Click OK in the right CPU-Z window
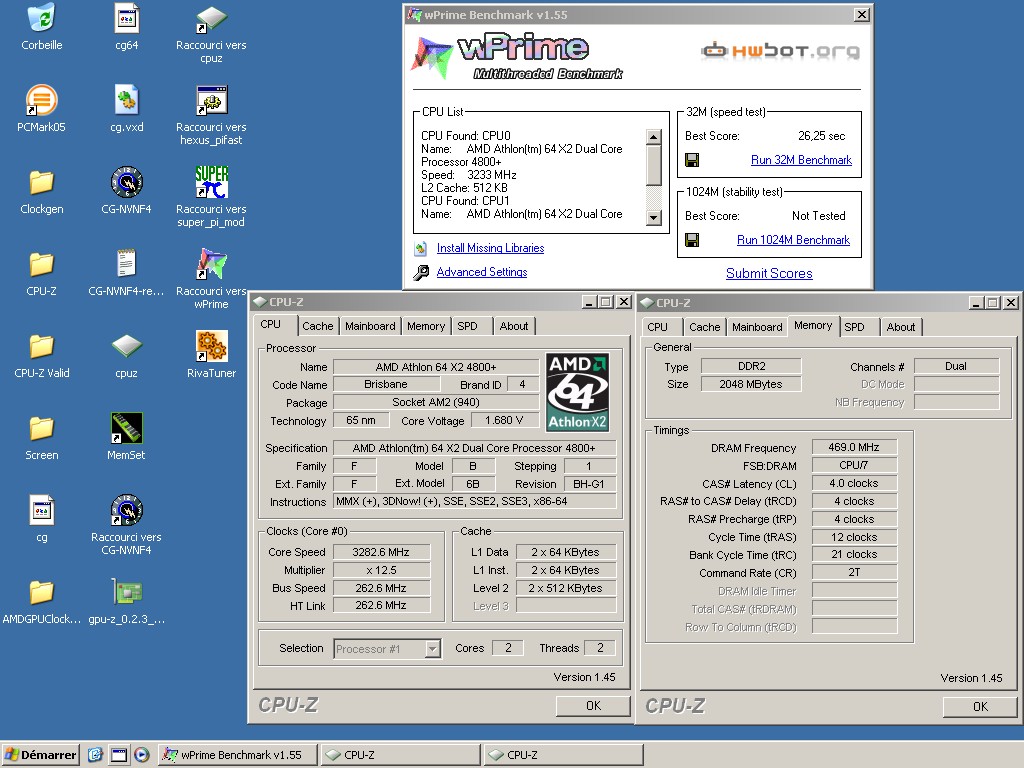Image resolution: width=1024 pixels, height=768 pixels. click(x=980, y=707)
